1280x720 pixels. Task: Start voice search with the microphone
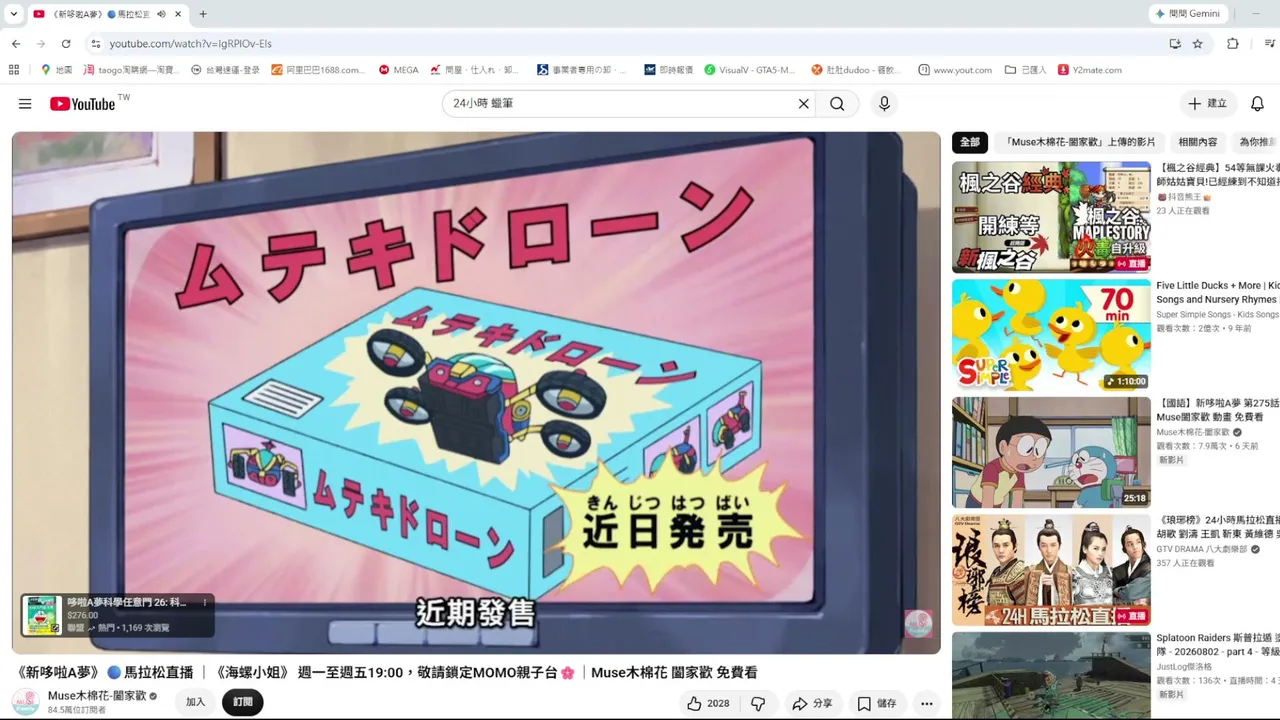point(884,104)
